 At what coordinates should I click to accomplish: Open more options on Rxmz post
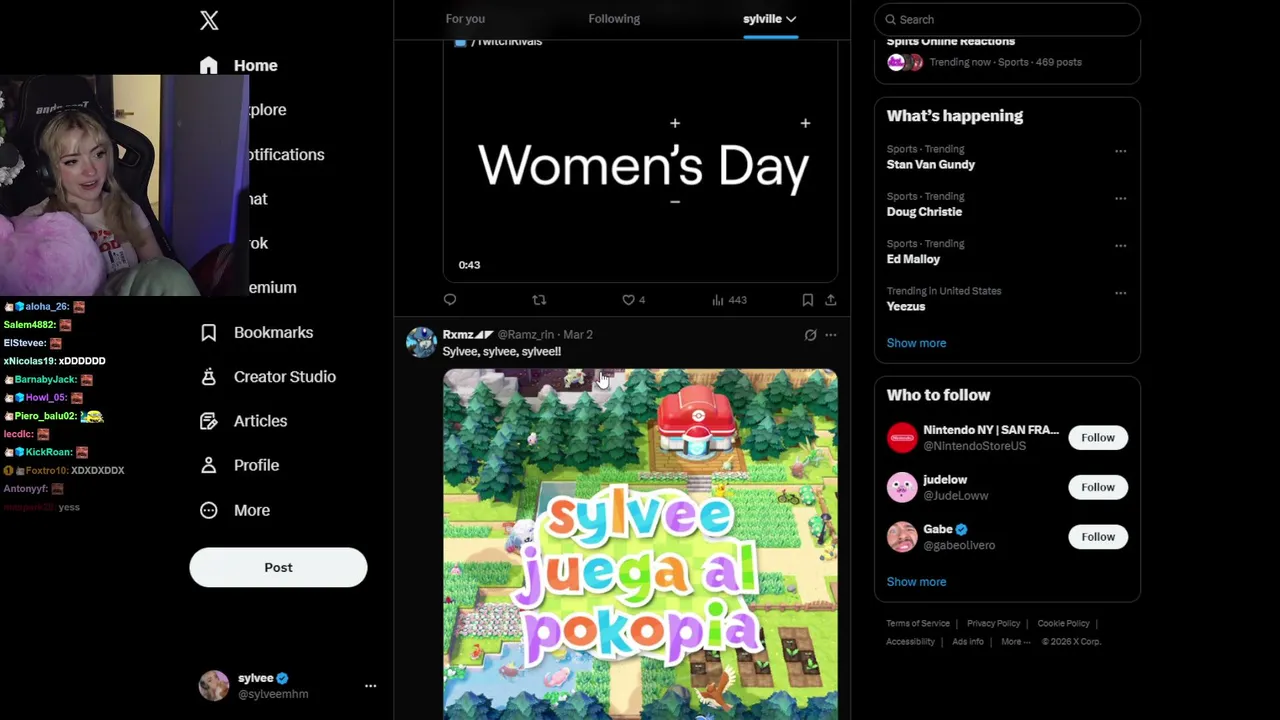tap(830, 335)
